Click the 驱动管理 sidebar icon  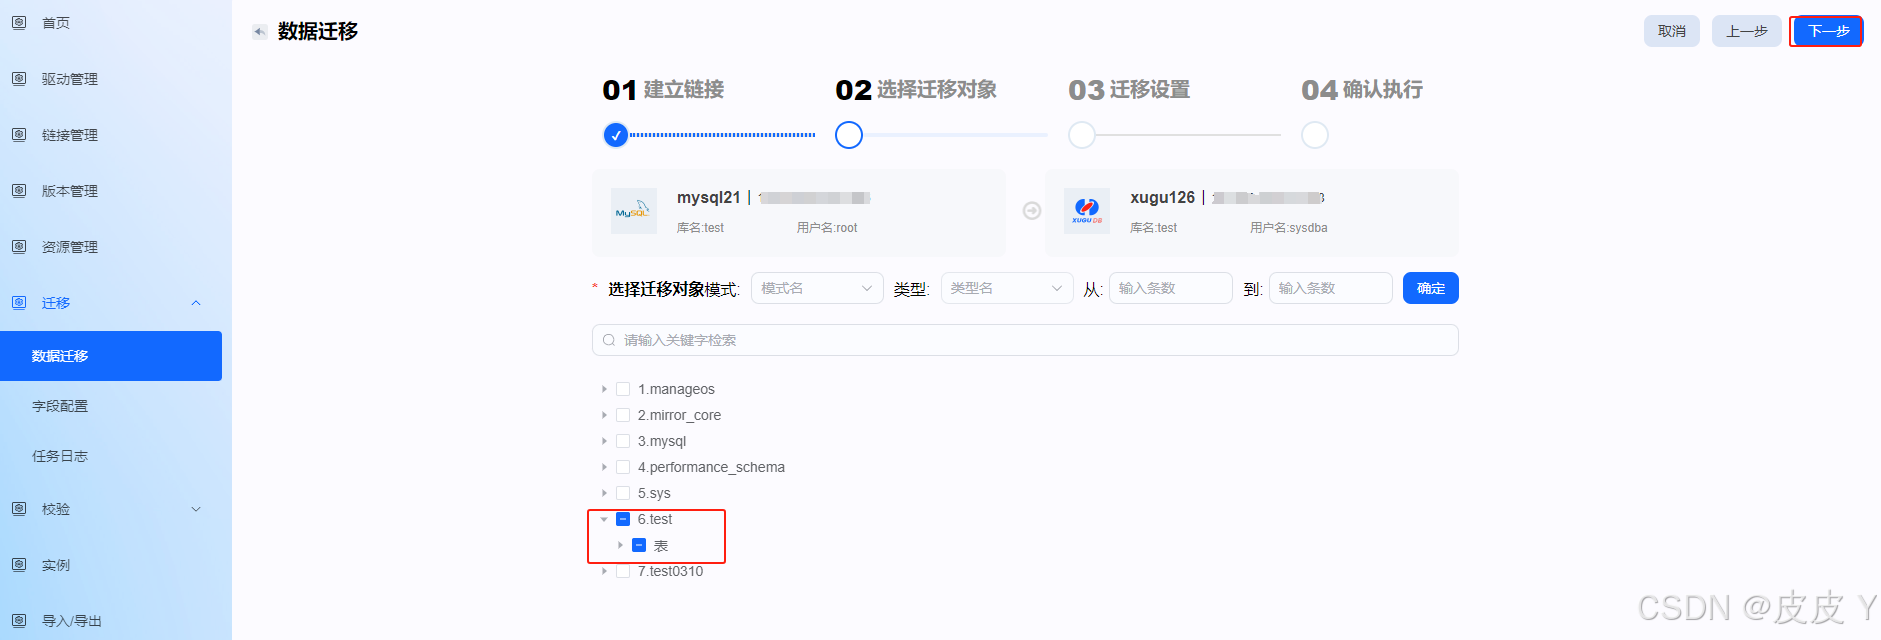pos(19,78)
